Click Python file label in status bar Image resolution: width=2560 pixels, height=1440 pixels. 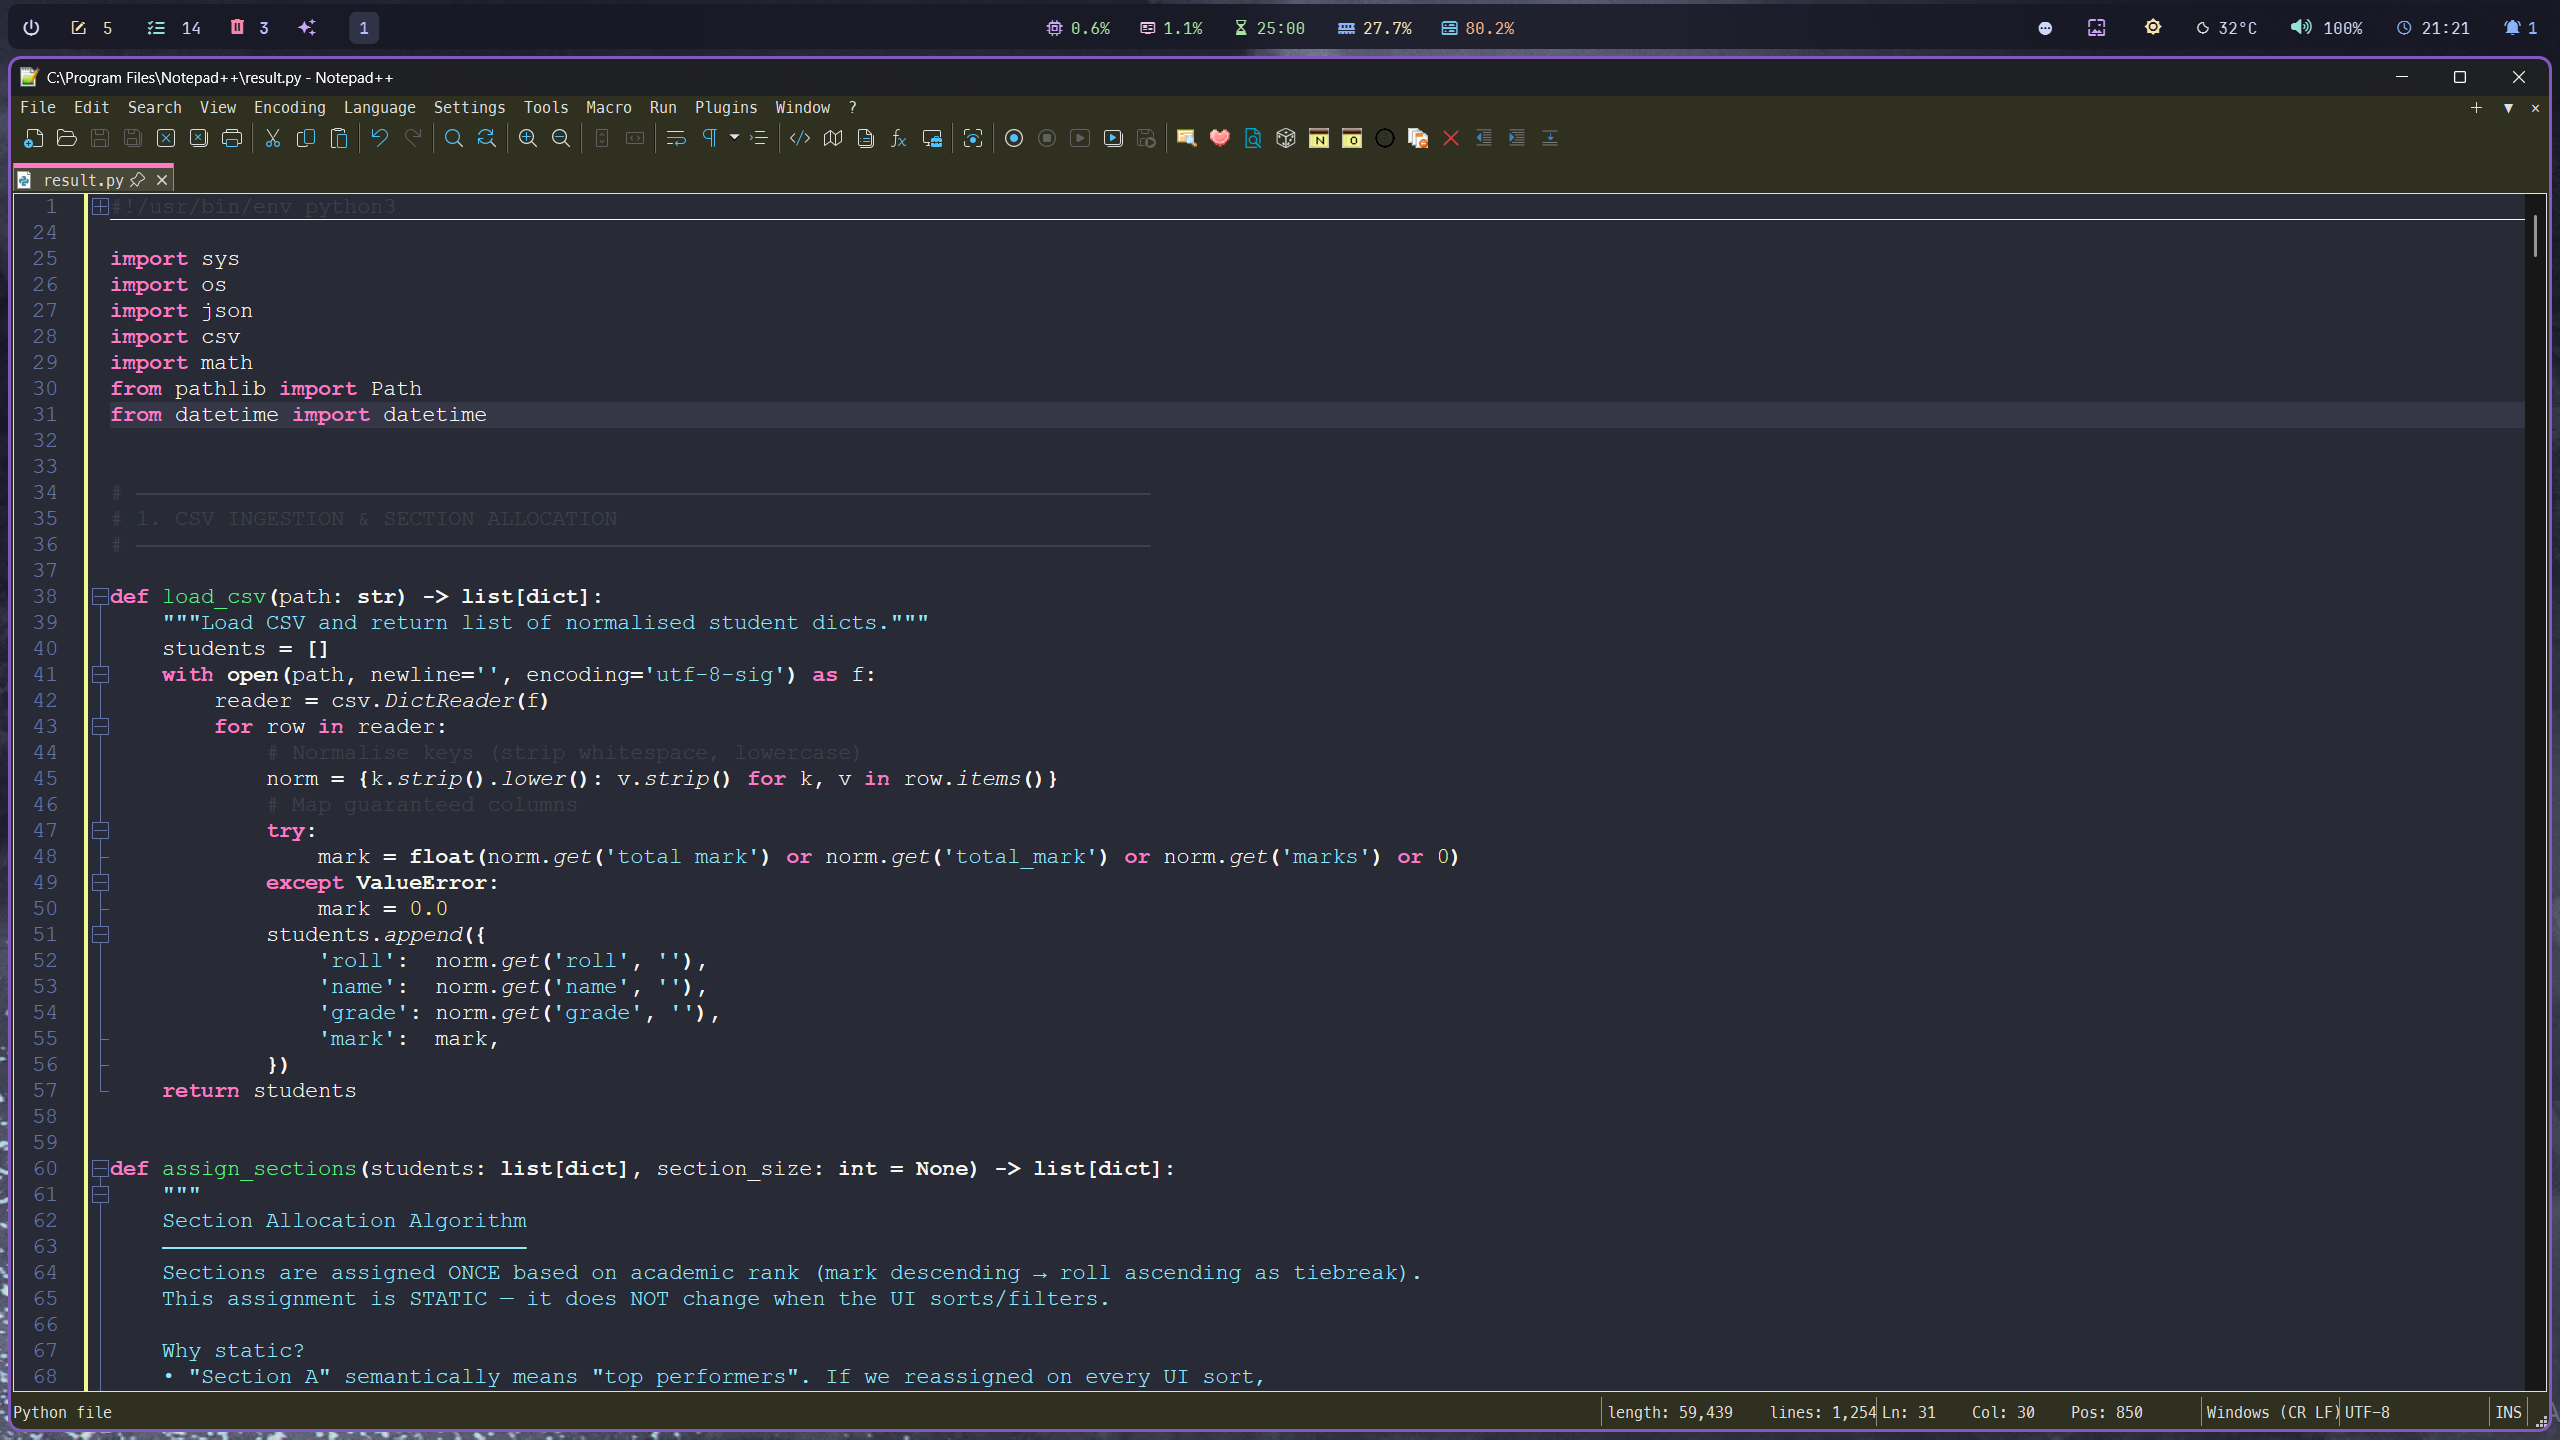[x=63, y=1412]
